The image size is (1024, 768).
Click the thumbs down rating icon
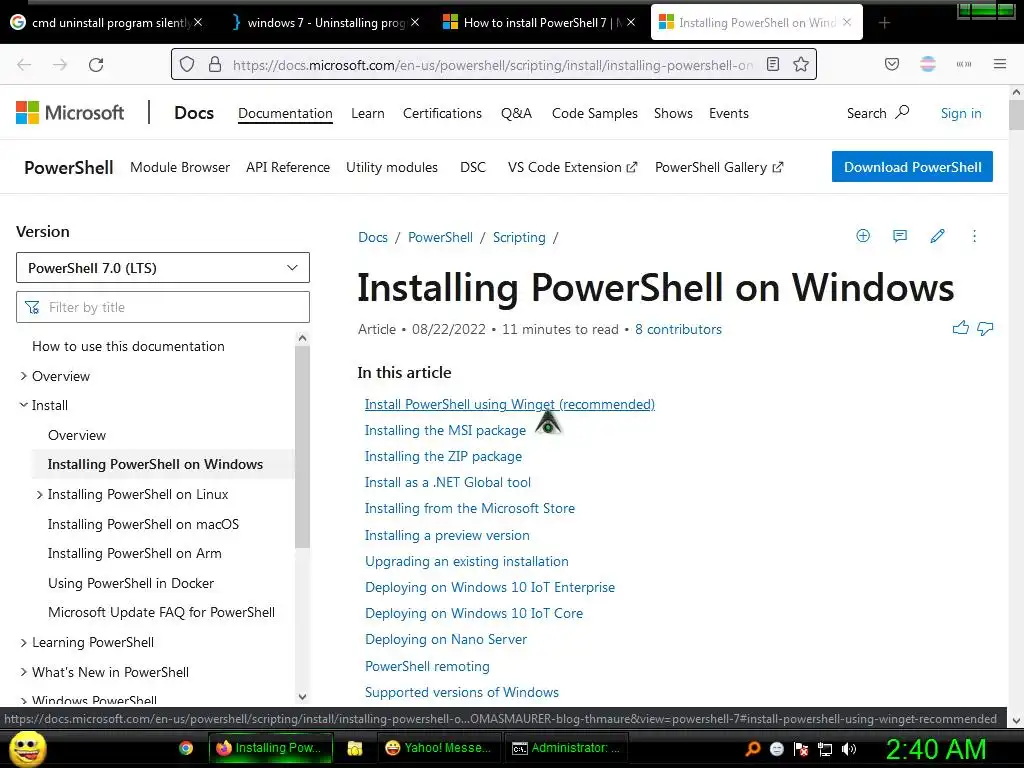(x=985, y=328)
